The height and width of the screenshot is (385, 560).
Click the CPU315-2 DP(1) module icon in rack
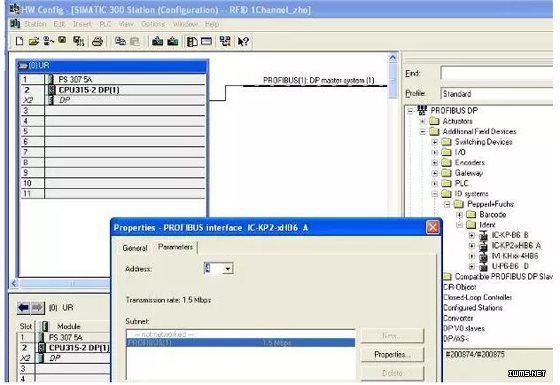tap(51, 90)
